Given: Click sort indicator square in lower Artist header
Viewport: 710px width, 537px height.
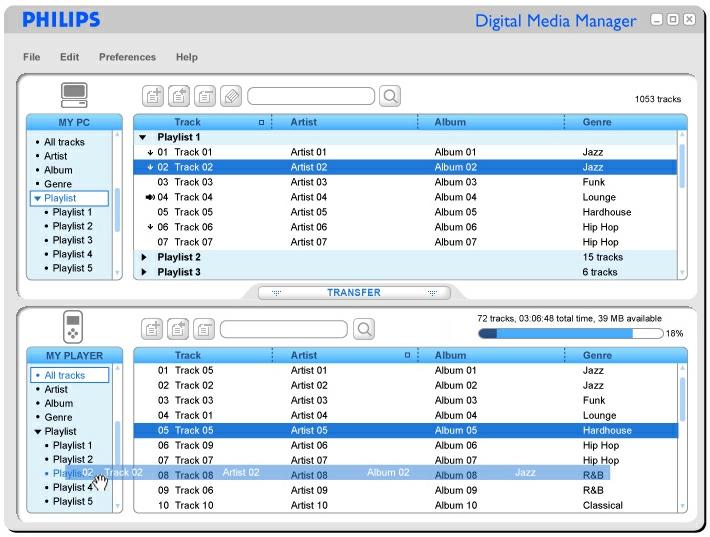Looking at the screenshot, I should point(407,355).
